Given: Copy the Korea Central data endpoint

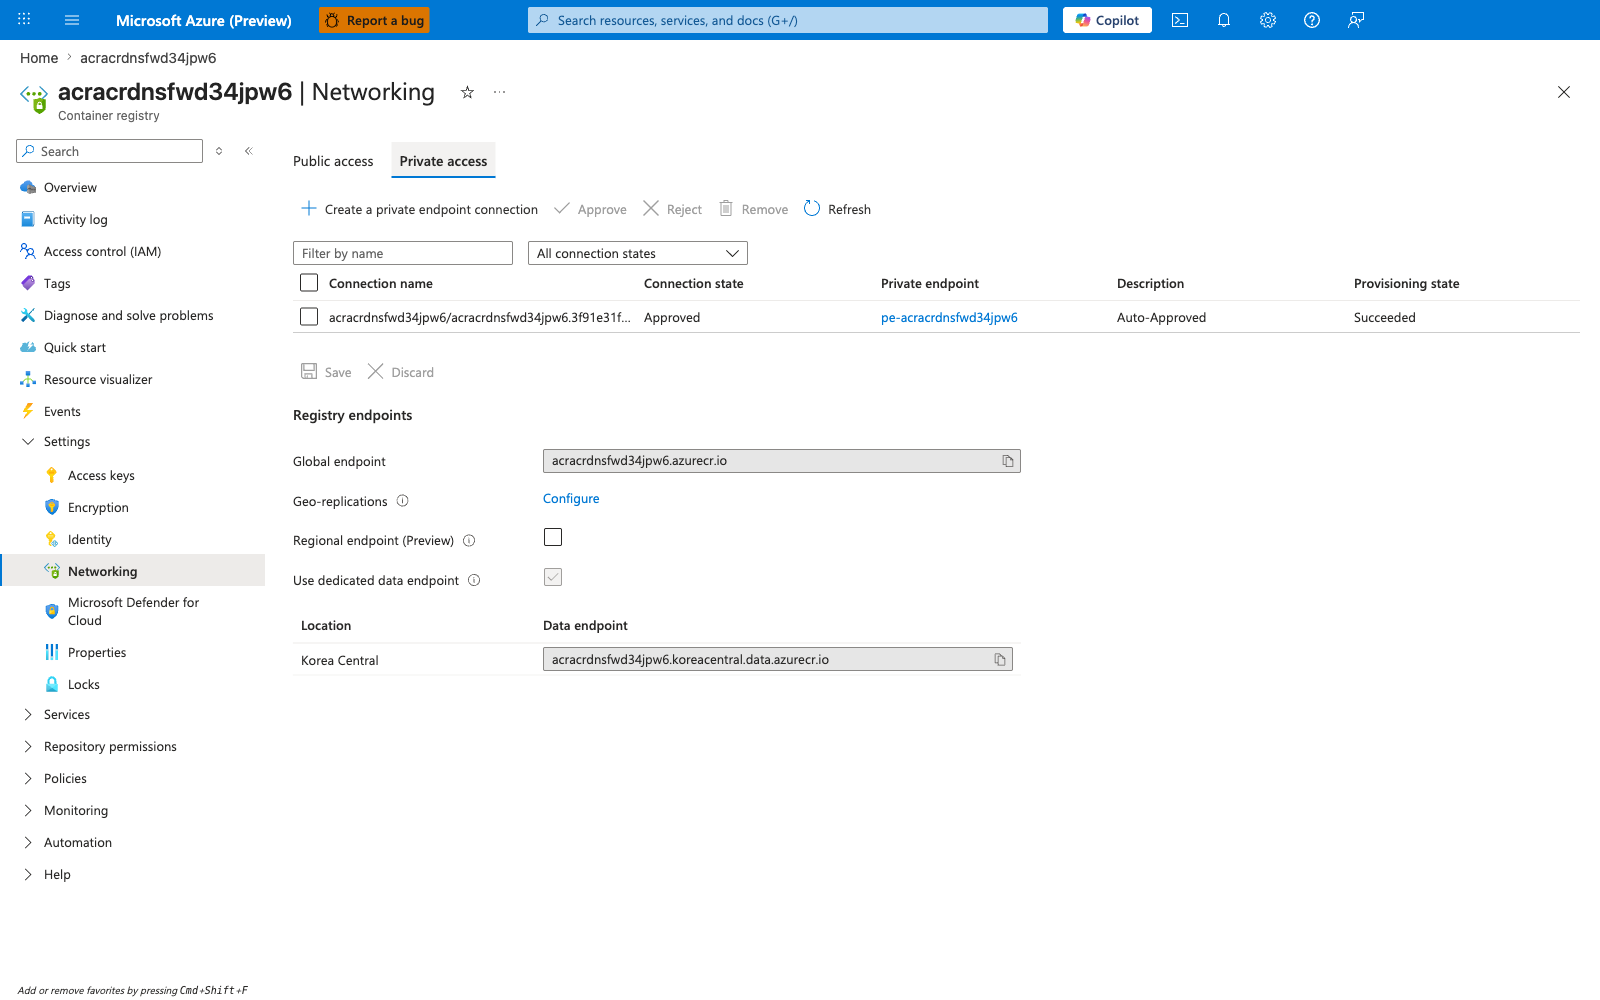Looking at the screenshot, I should pos(1000,659).
